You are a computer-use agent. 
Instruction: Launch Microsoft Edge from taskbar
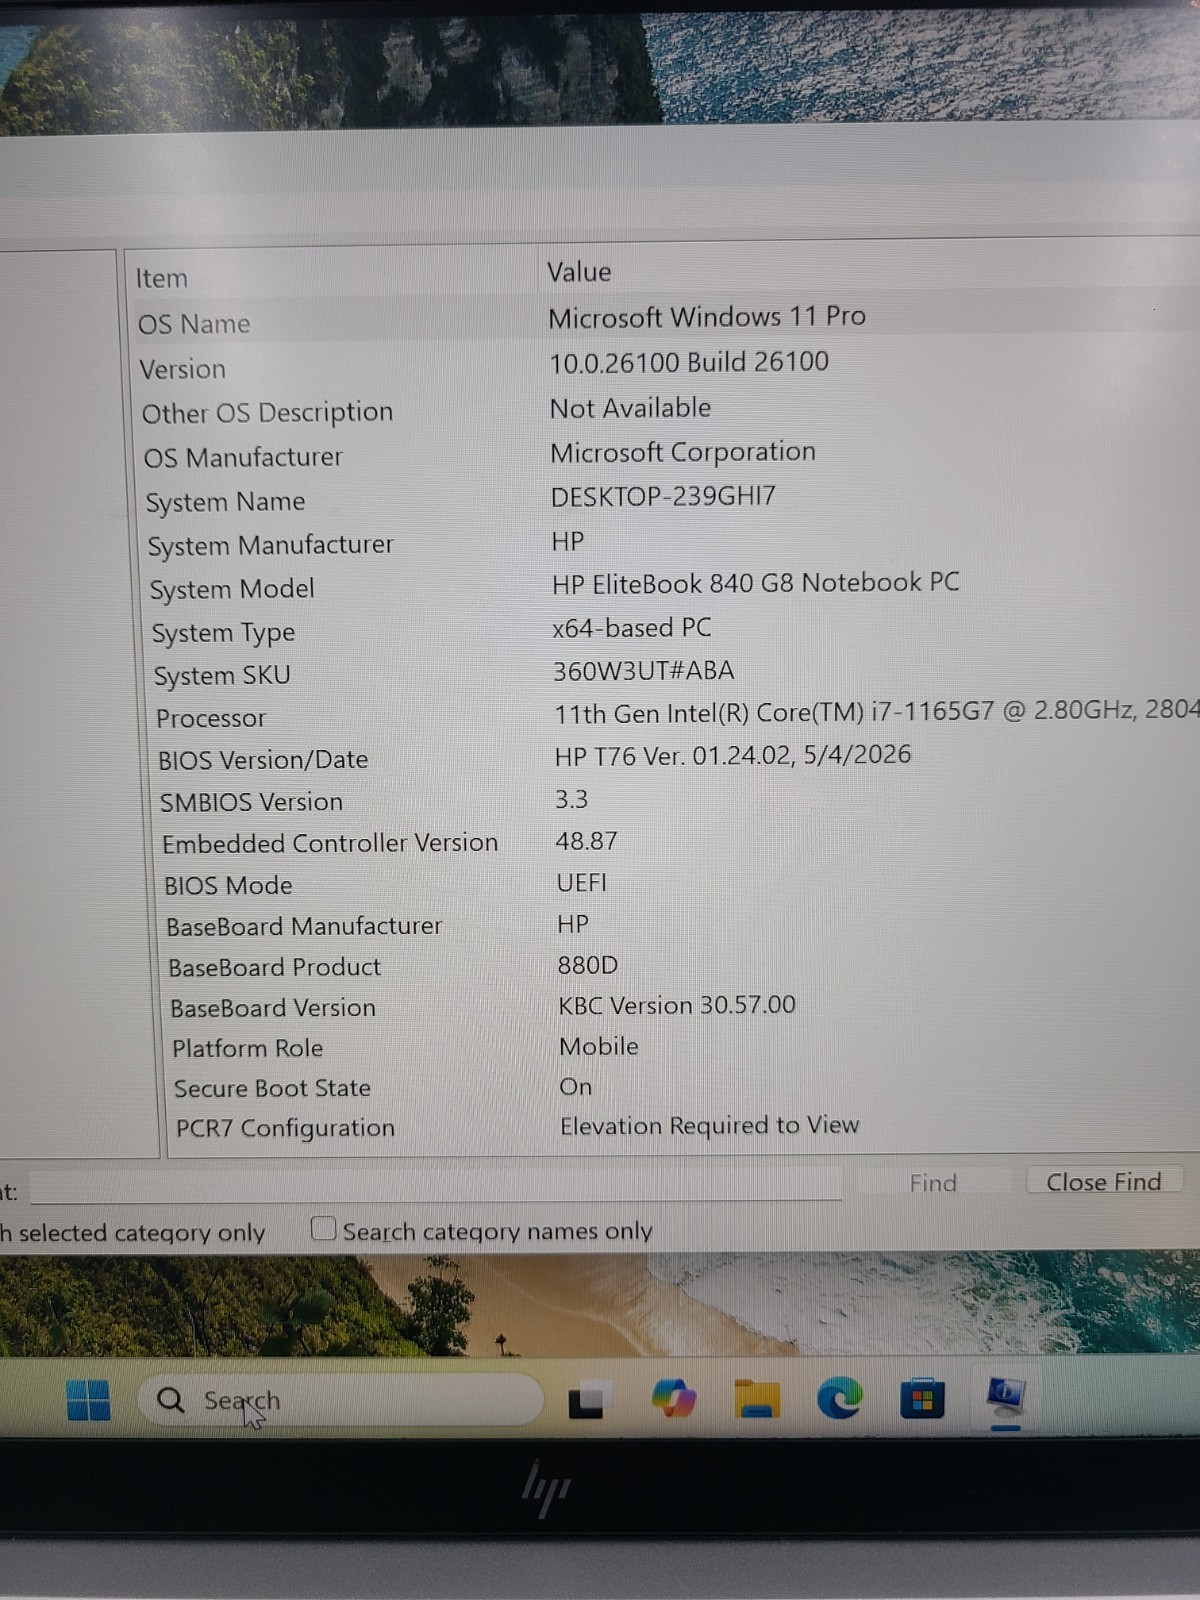click(x=839, y=1398)
